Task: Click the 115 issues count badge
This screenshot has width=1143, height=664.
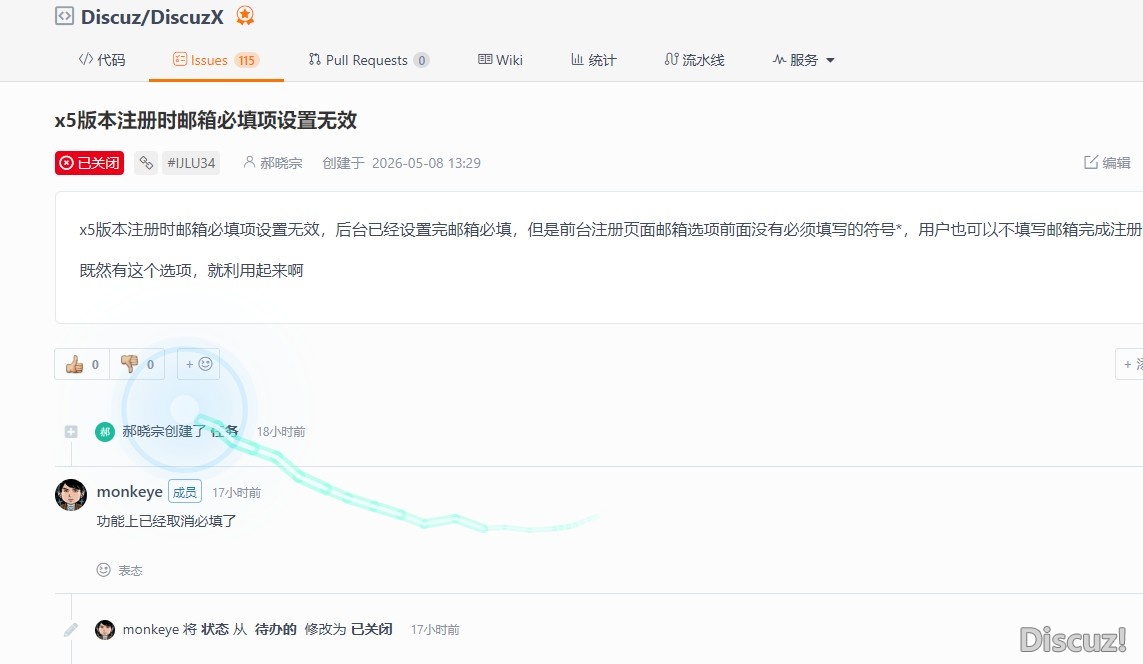Action: click(x=246, y=60)
